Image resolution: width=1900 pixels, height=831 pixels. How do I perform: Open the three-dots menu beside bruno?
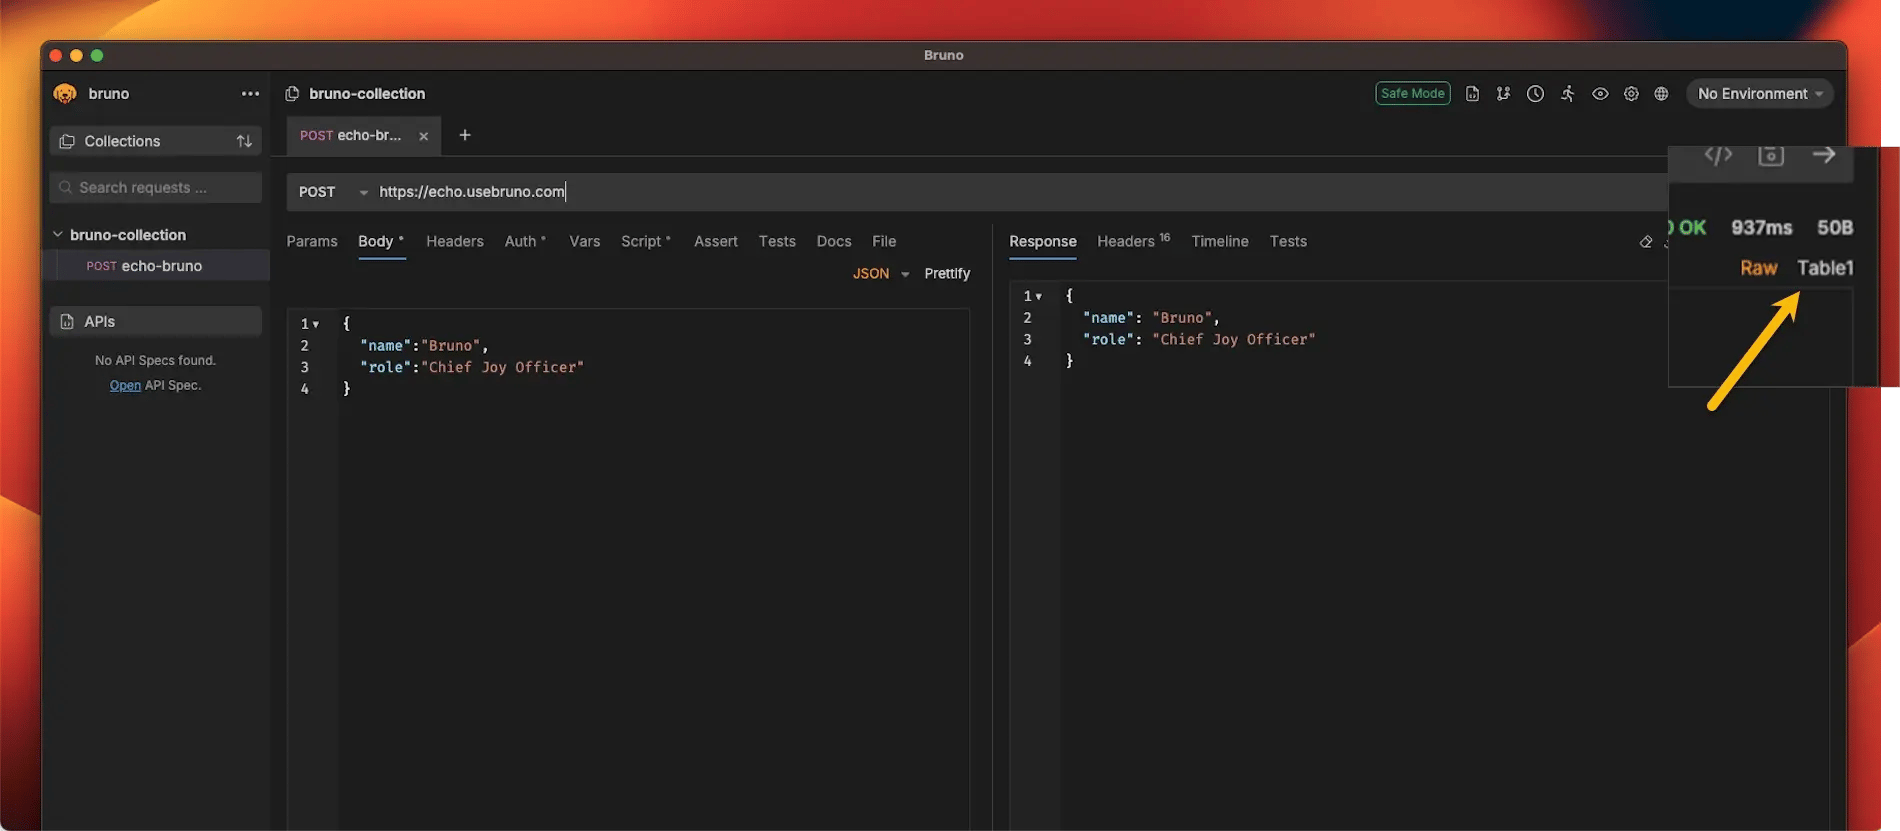pos(250,94)
